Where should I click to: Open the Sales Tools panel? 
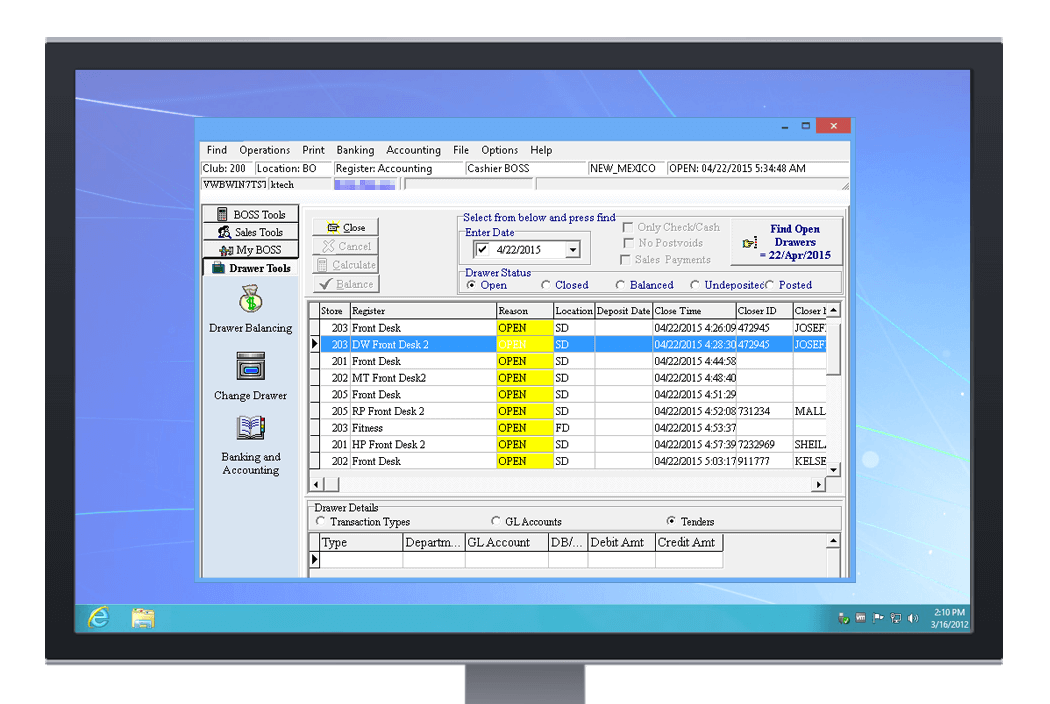(x=250, y=232)
